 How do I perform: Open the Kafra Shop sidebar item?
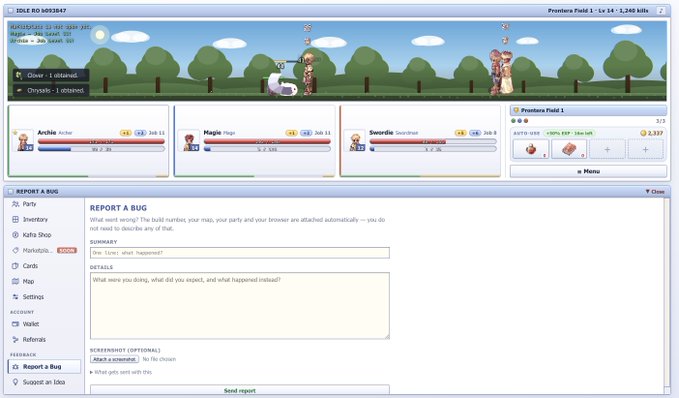point(44,235)
